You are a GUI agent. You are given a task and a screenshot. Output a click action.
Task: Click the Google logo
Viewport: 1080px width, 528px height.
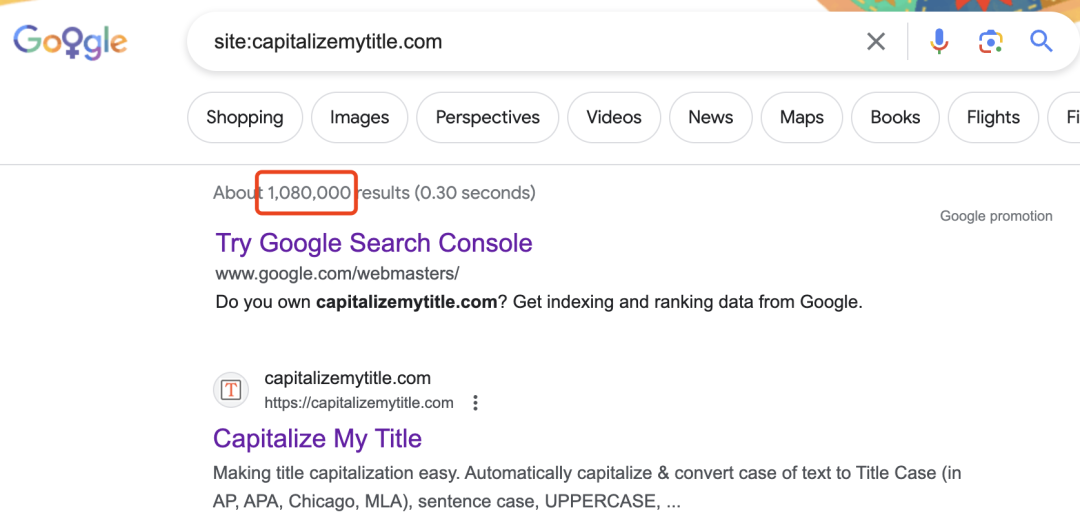(70, 43)
